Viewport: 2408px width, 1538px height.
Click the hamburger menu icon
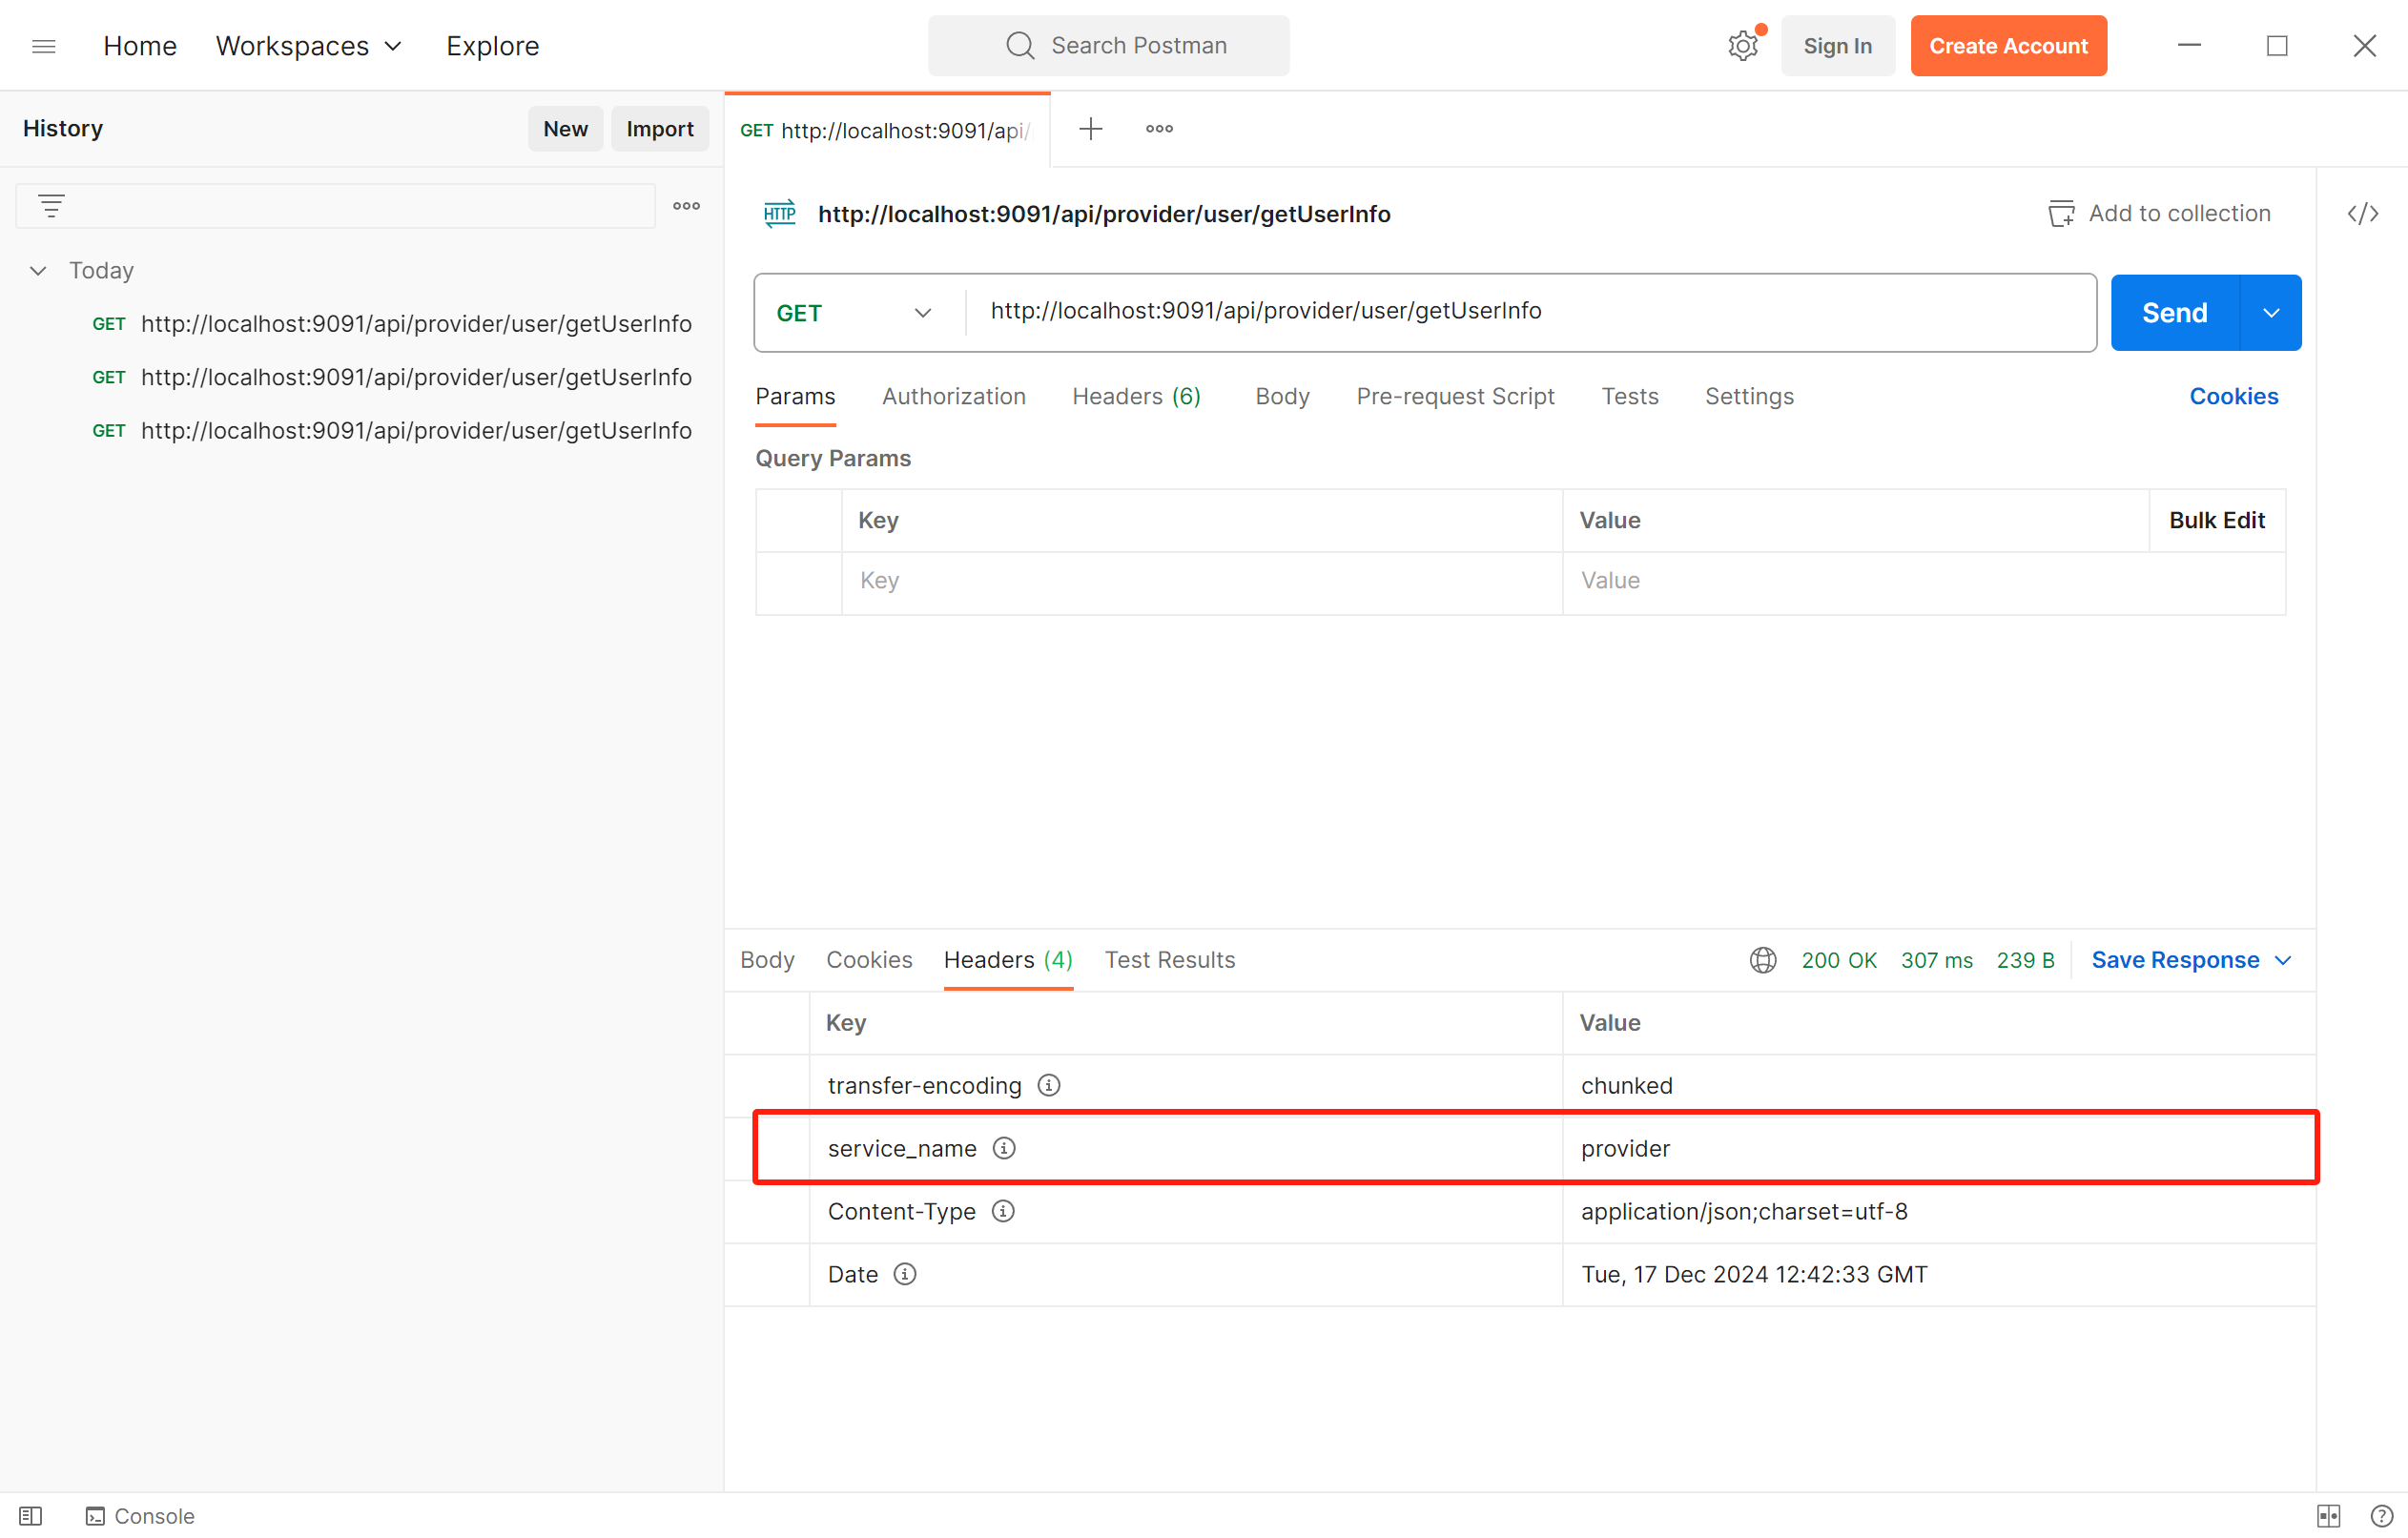point(44,46)
